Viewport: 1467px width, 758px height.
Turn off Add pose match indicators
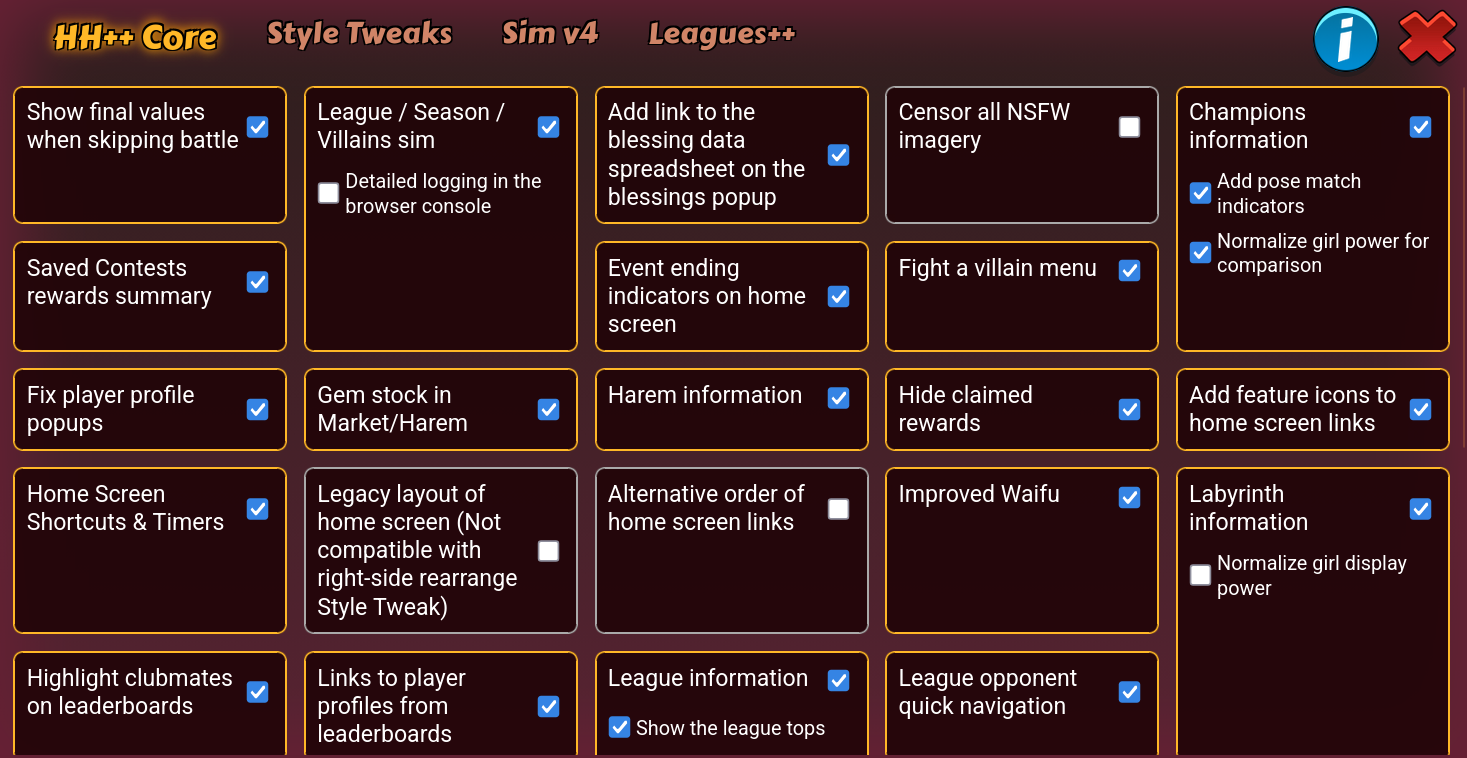pyautogui.click(x=1200, y=193)
